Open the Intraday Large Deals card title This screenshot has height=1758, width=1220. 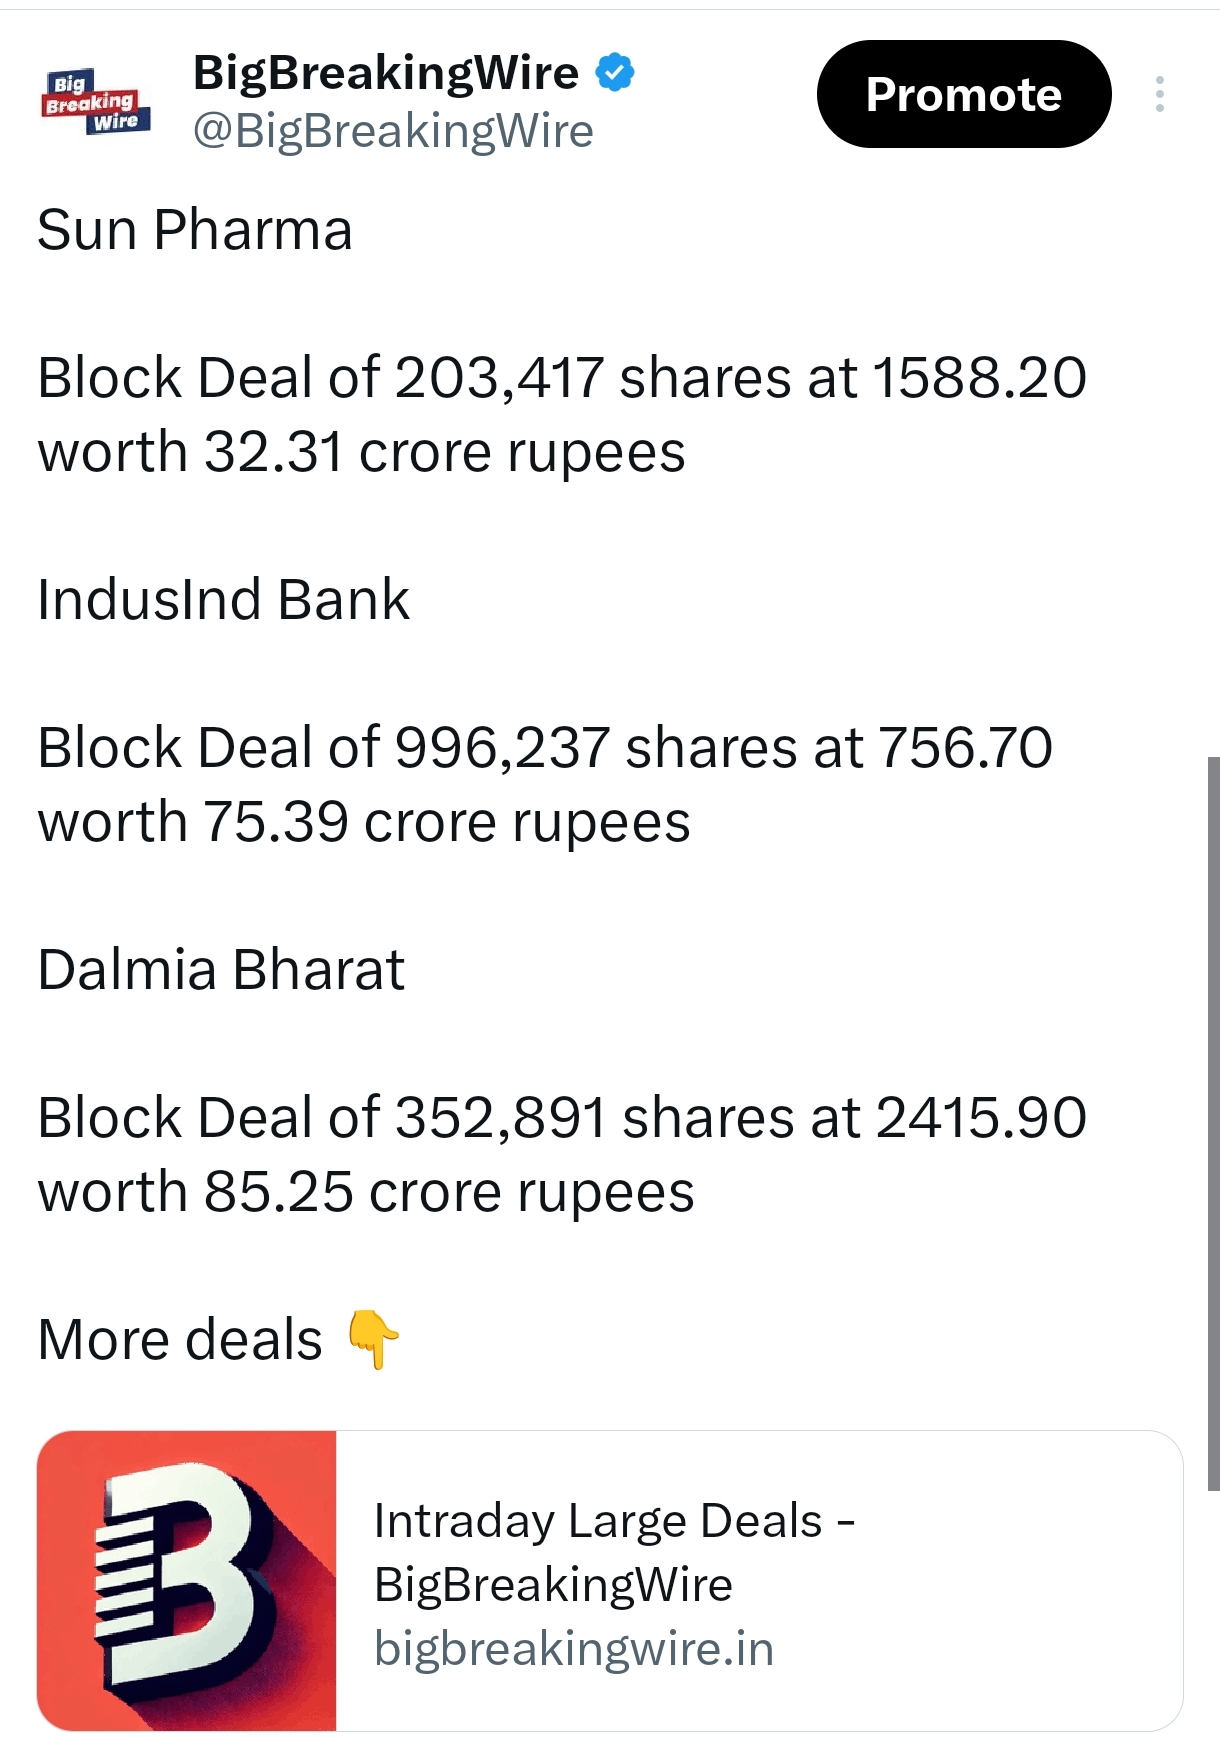tap(614, 1552)
